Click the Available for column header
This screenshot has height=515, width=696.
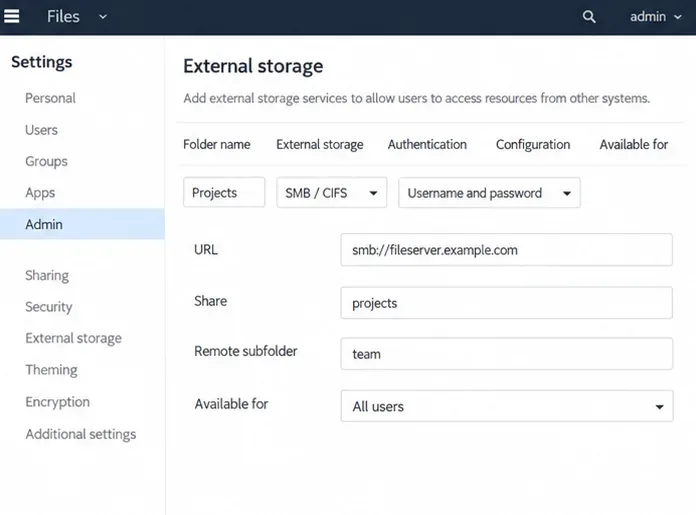point(633,144)
